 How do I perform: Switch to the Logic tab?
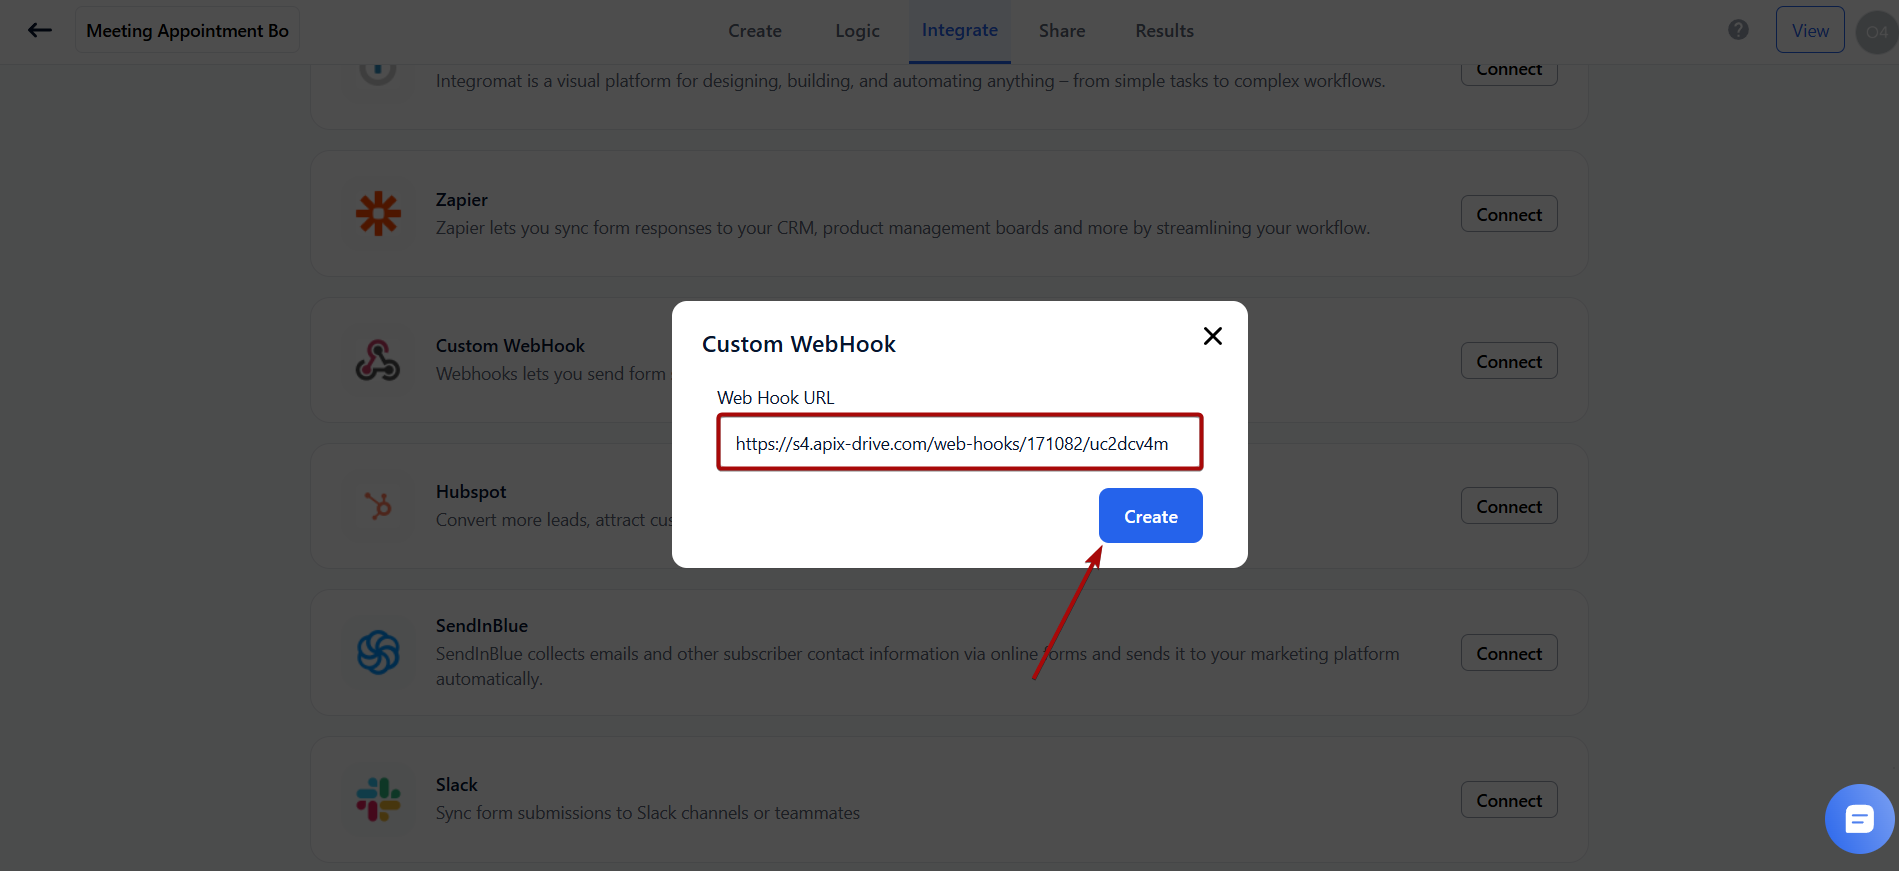[x=857, y=31]
